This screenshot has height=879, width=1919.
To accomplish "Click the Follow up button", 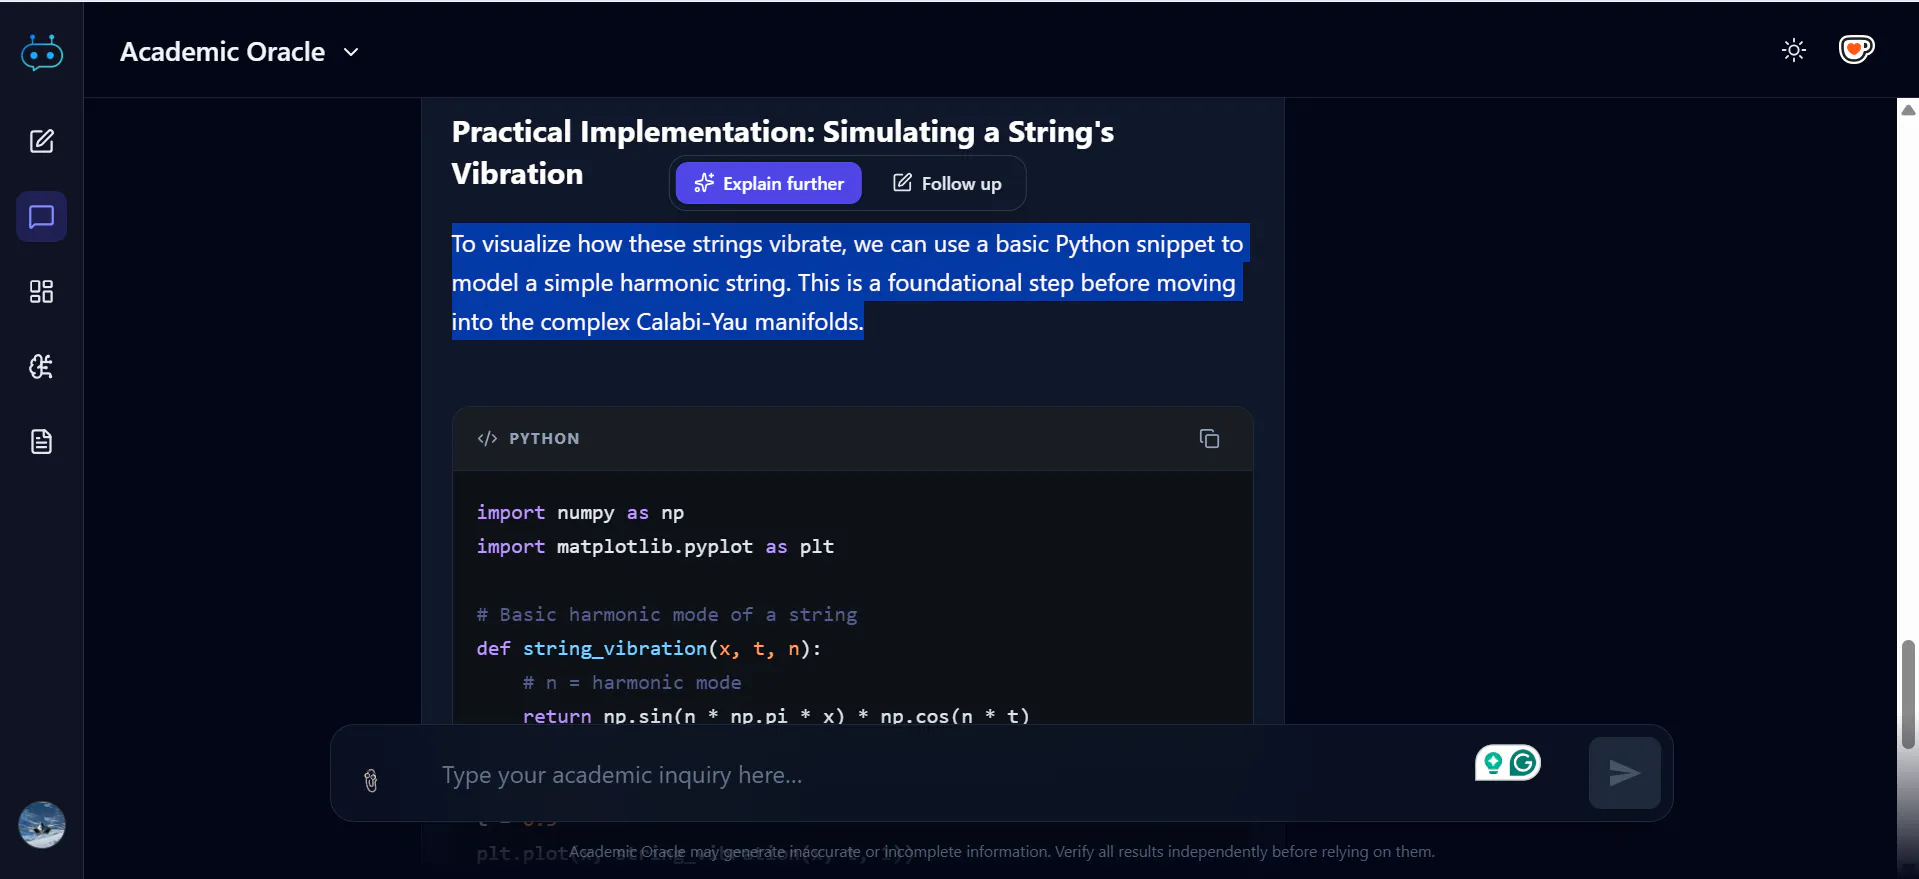I will [x=946, y=183].
